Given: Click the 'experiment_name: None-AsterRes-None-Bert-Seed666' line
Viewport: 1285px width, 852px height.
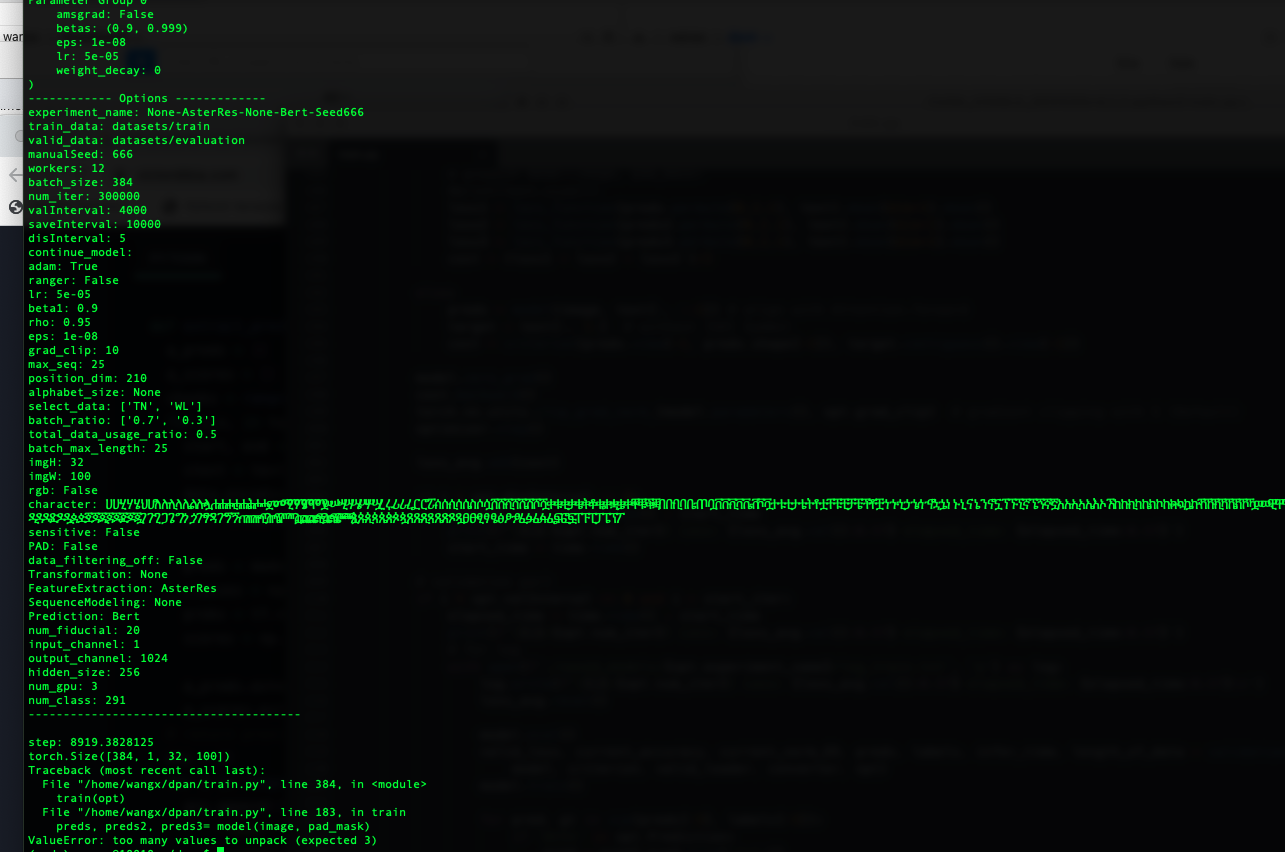Looking at the screenshot, I should click(196, 112).
